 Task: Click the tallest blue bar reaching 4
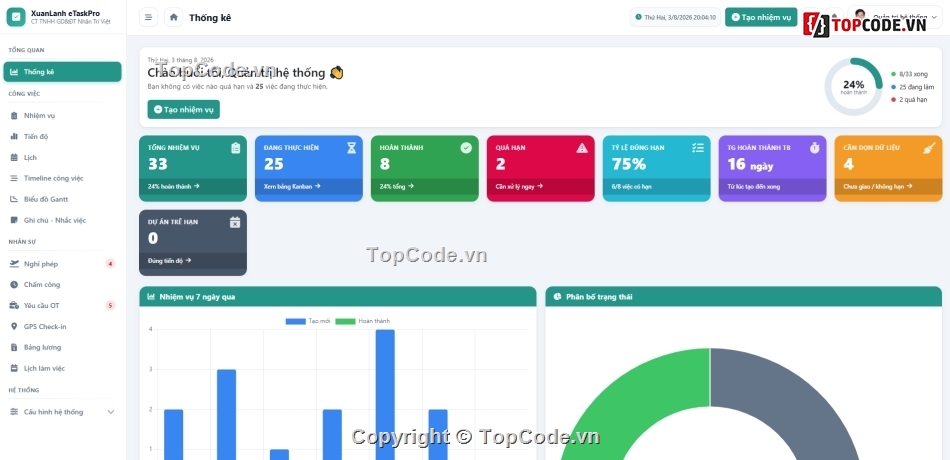point(385,394)
